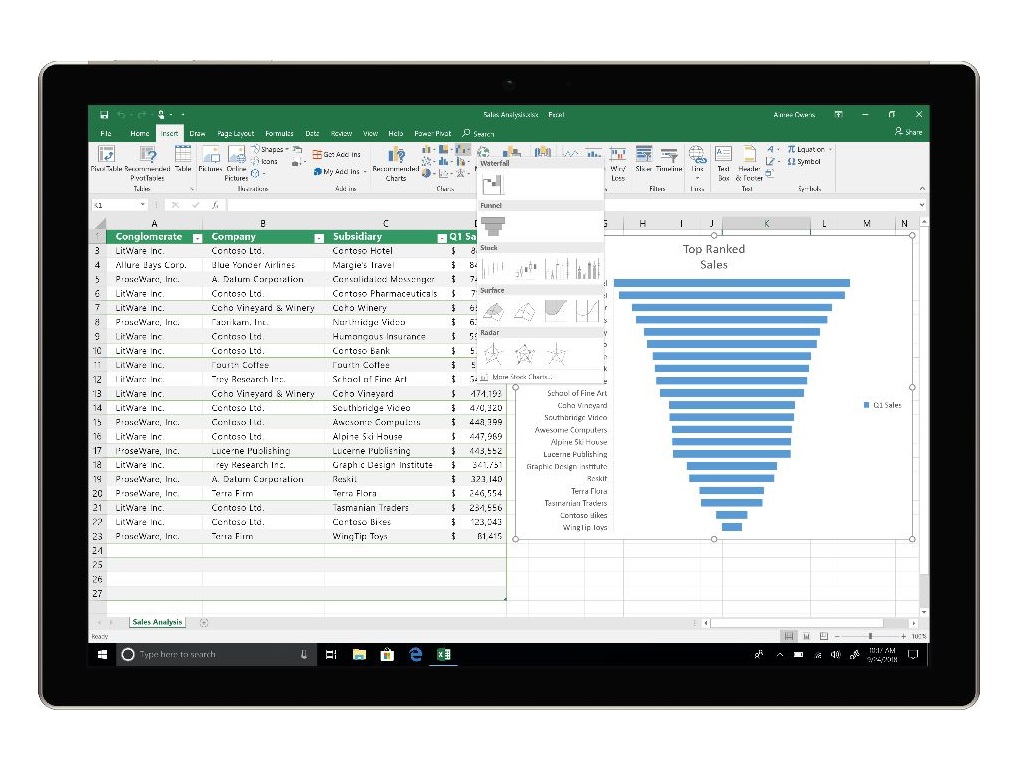The width and height of the screenshot is (1026, 770).
Task: Click the Share button
Action: pos(909,132)
